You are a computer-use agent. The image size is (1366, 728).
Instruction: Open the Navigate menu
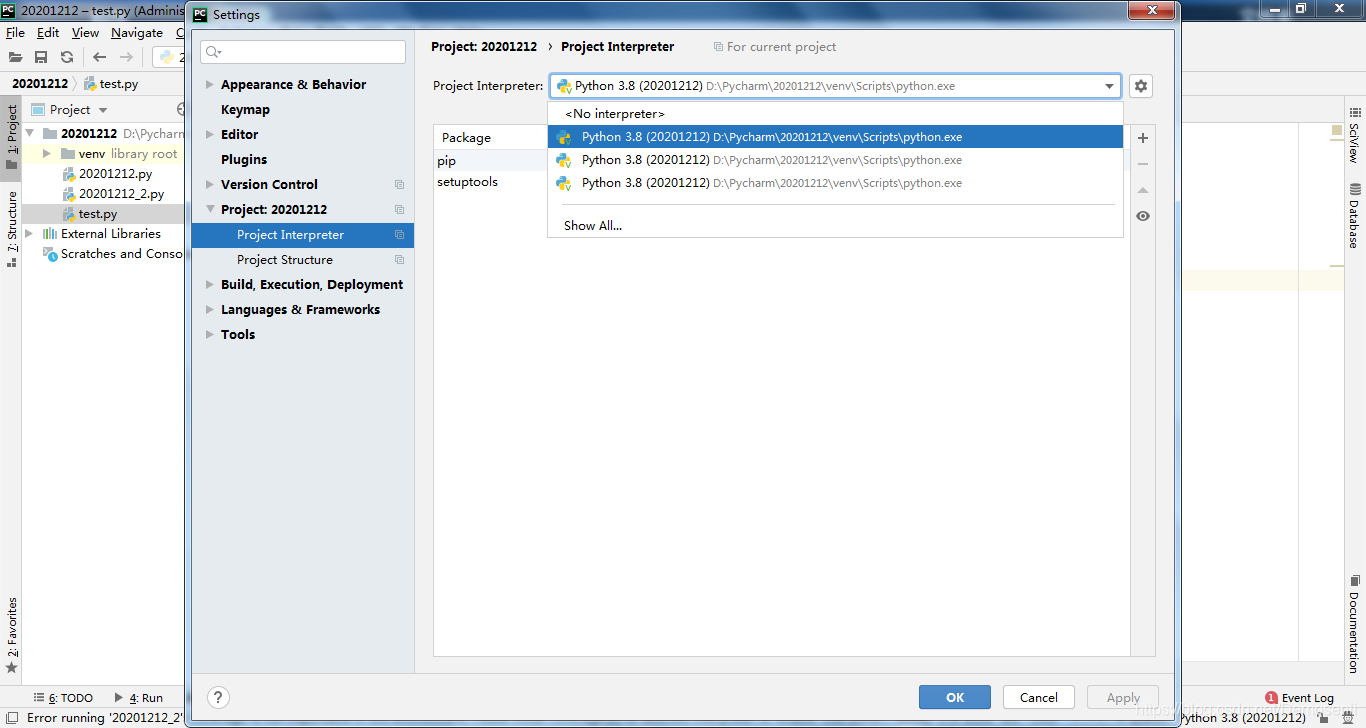(137, 33)
